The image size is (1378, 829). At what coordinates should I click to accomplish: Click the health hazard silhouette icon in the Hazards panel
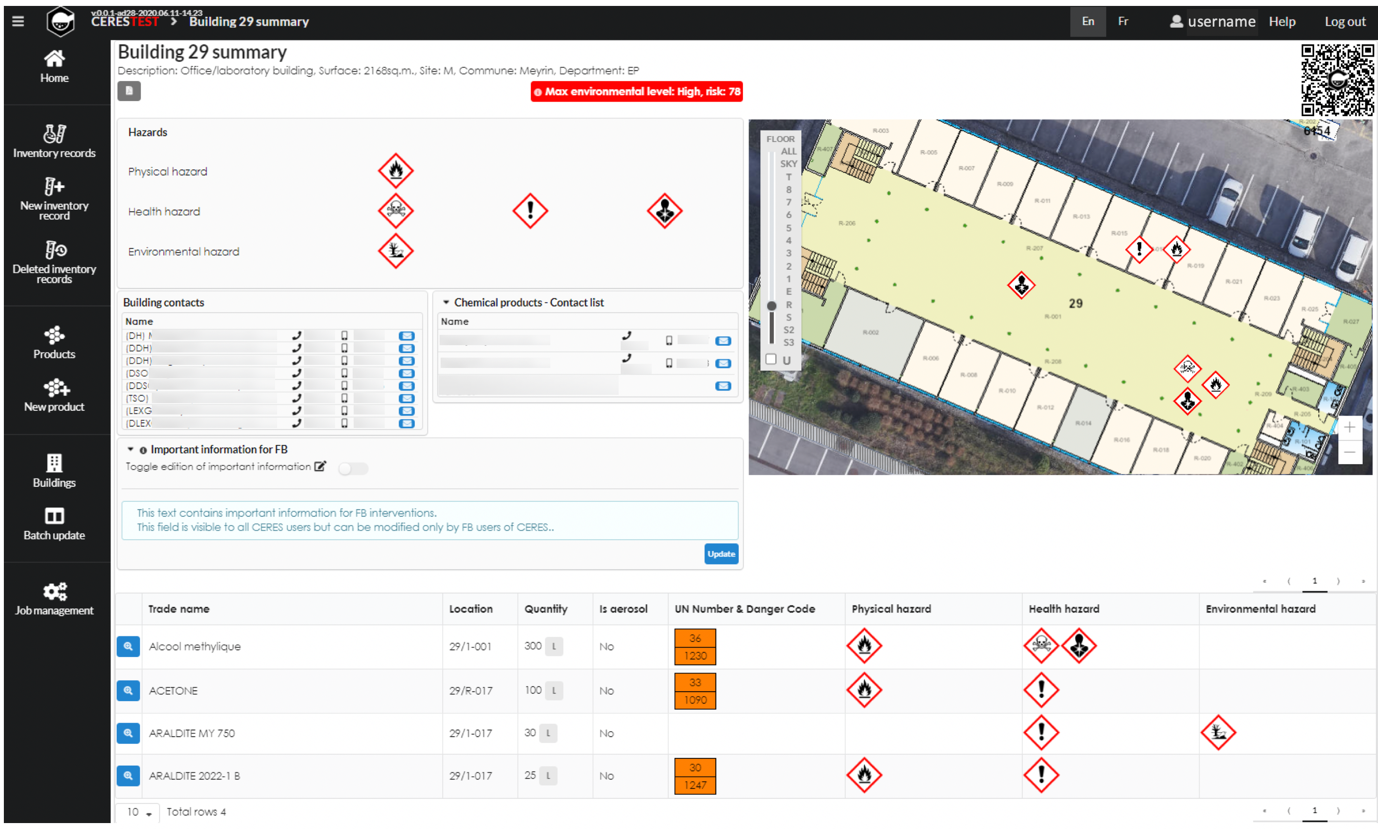point(664,211)
